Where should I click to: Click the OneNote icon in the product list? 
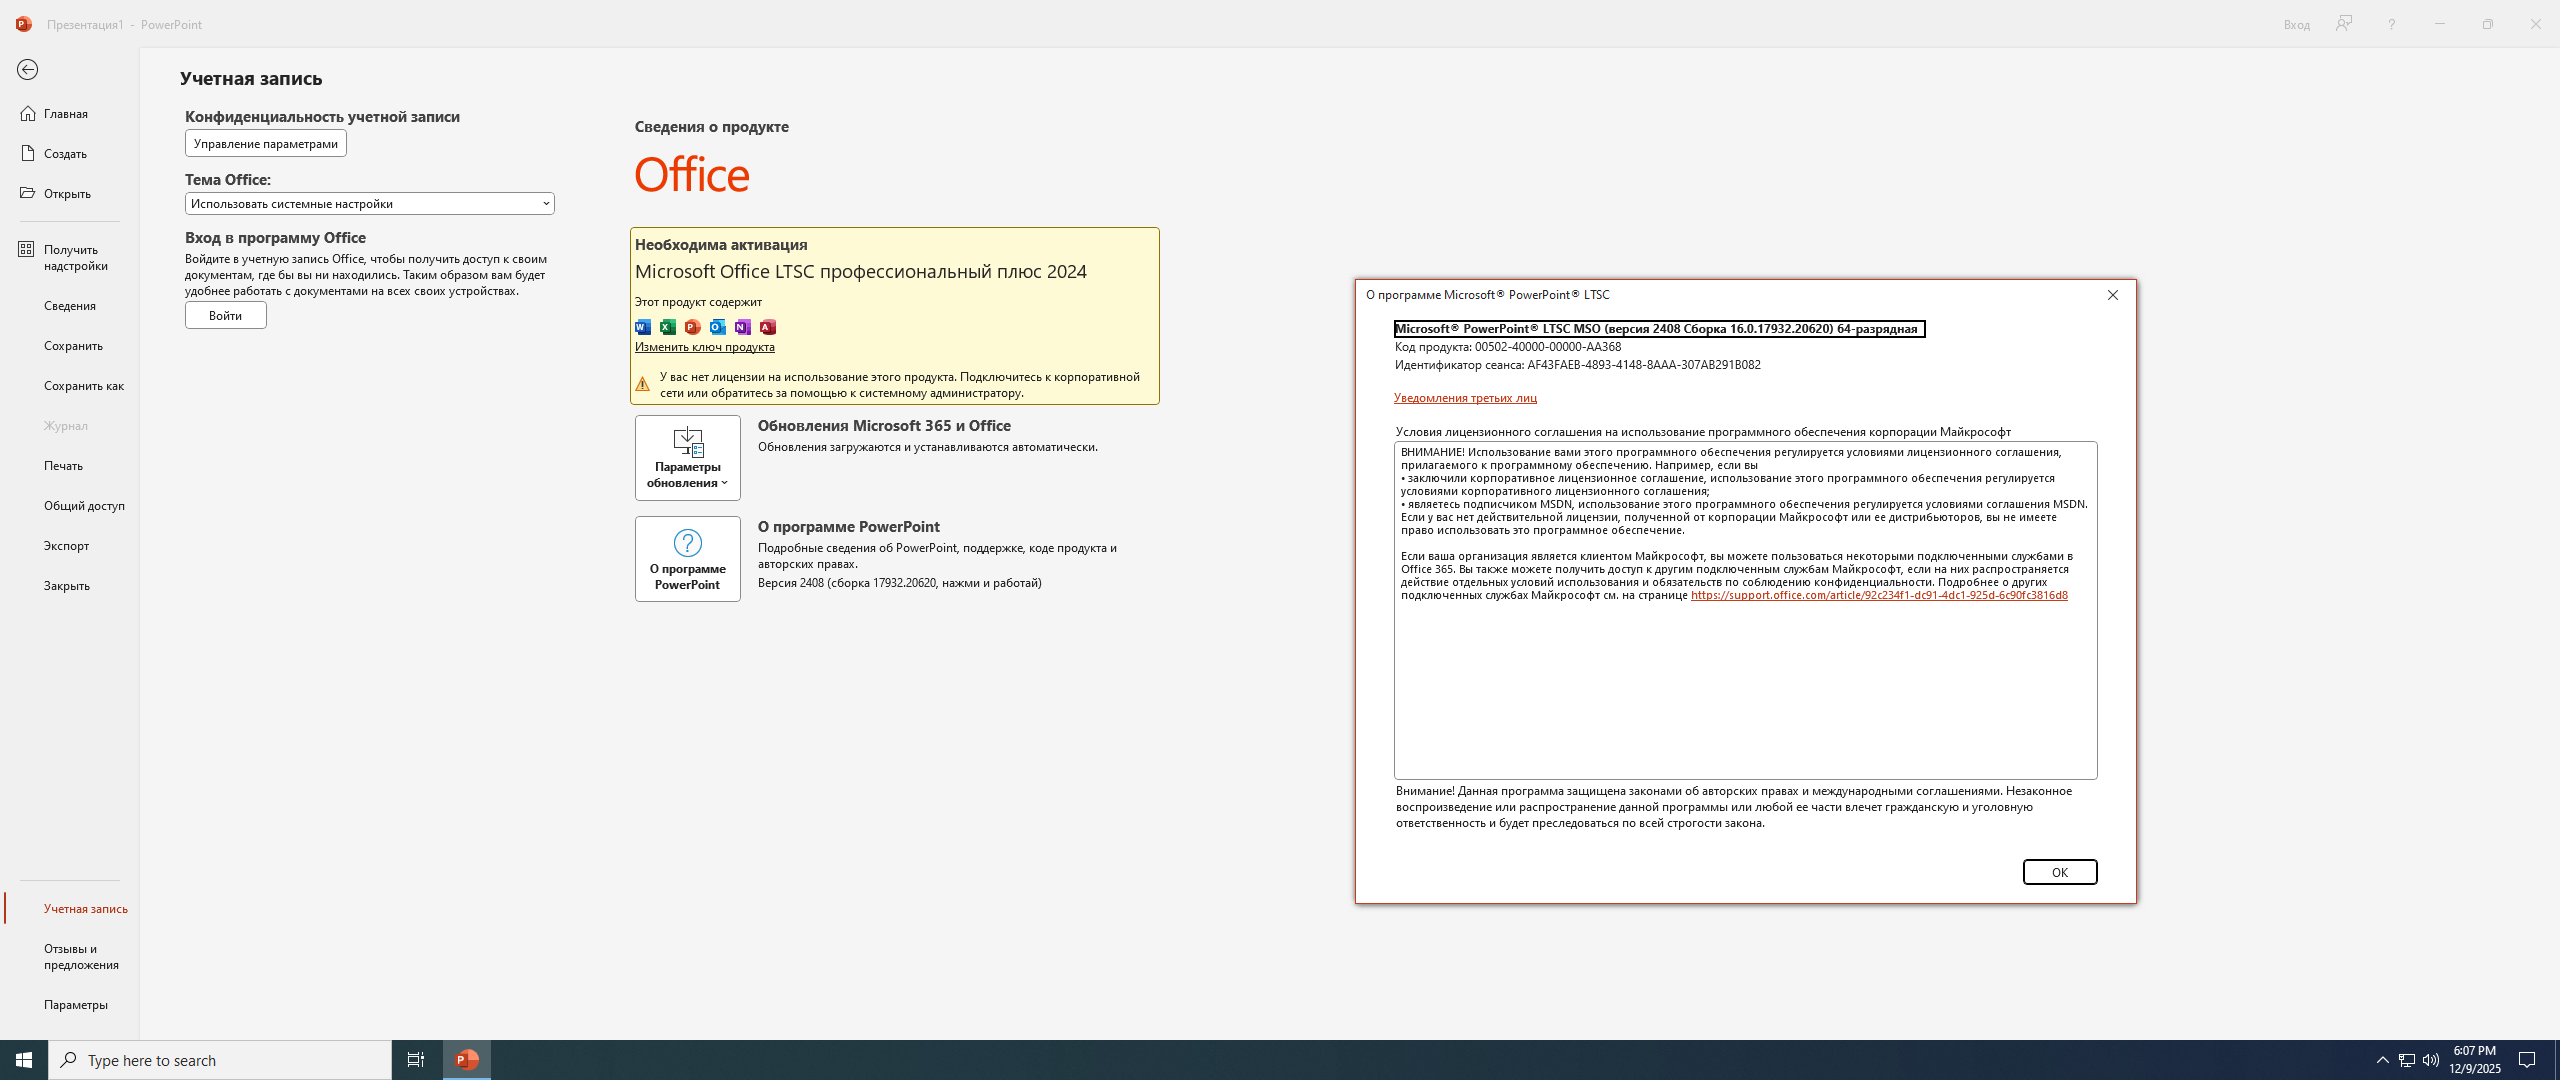click(x=743, y=327)
